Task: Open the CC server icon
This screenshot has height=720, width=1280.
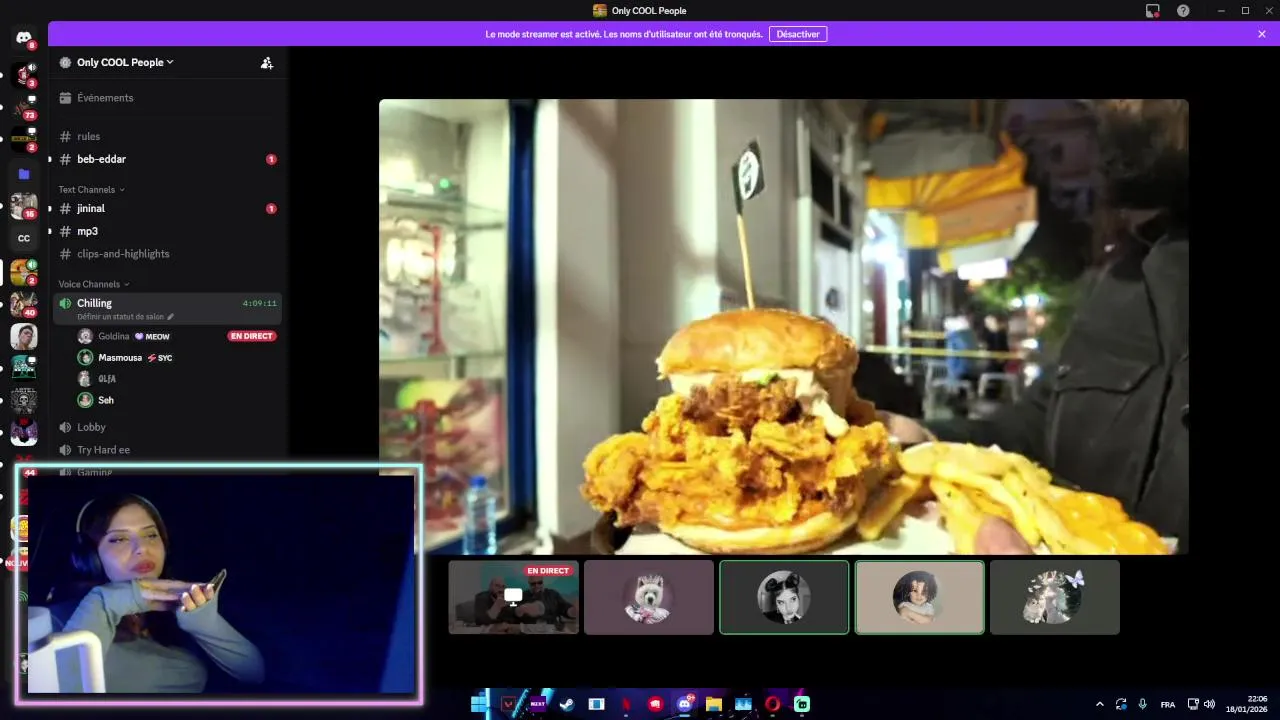Action: 24,238
